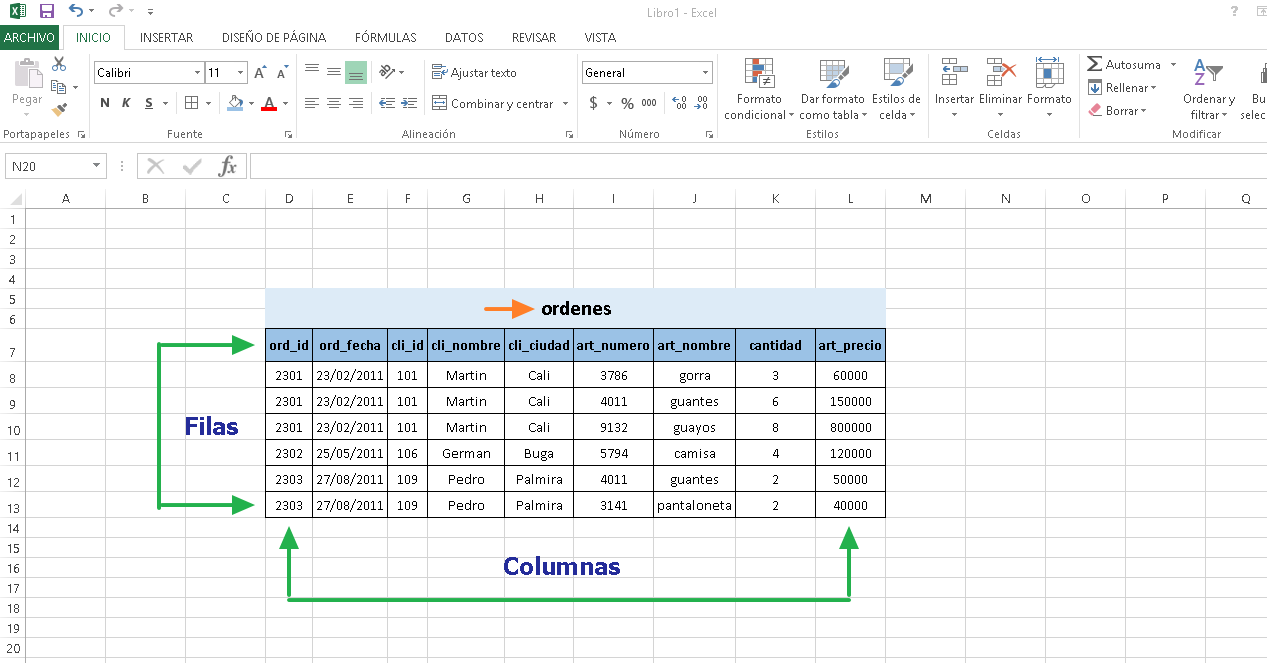
Task: Select the Format Painter brush icon
Action: coord(59,110)
